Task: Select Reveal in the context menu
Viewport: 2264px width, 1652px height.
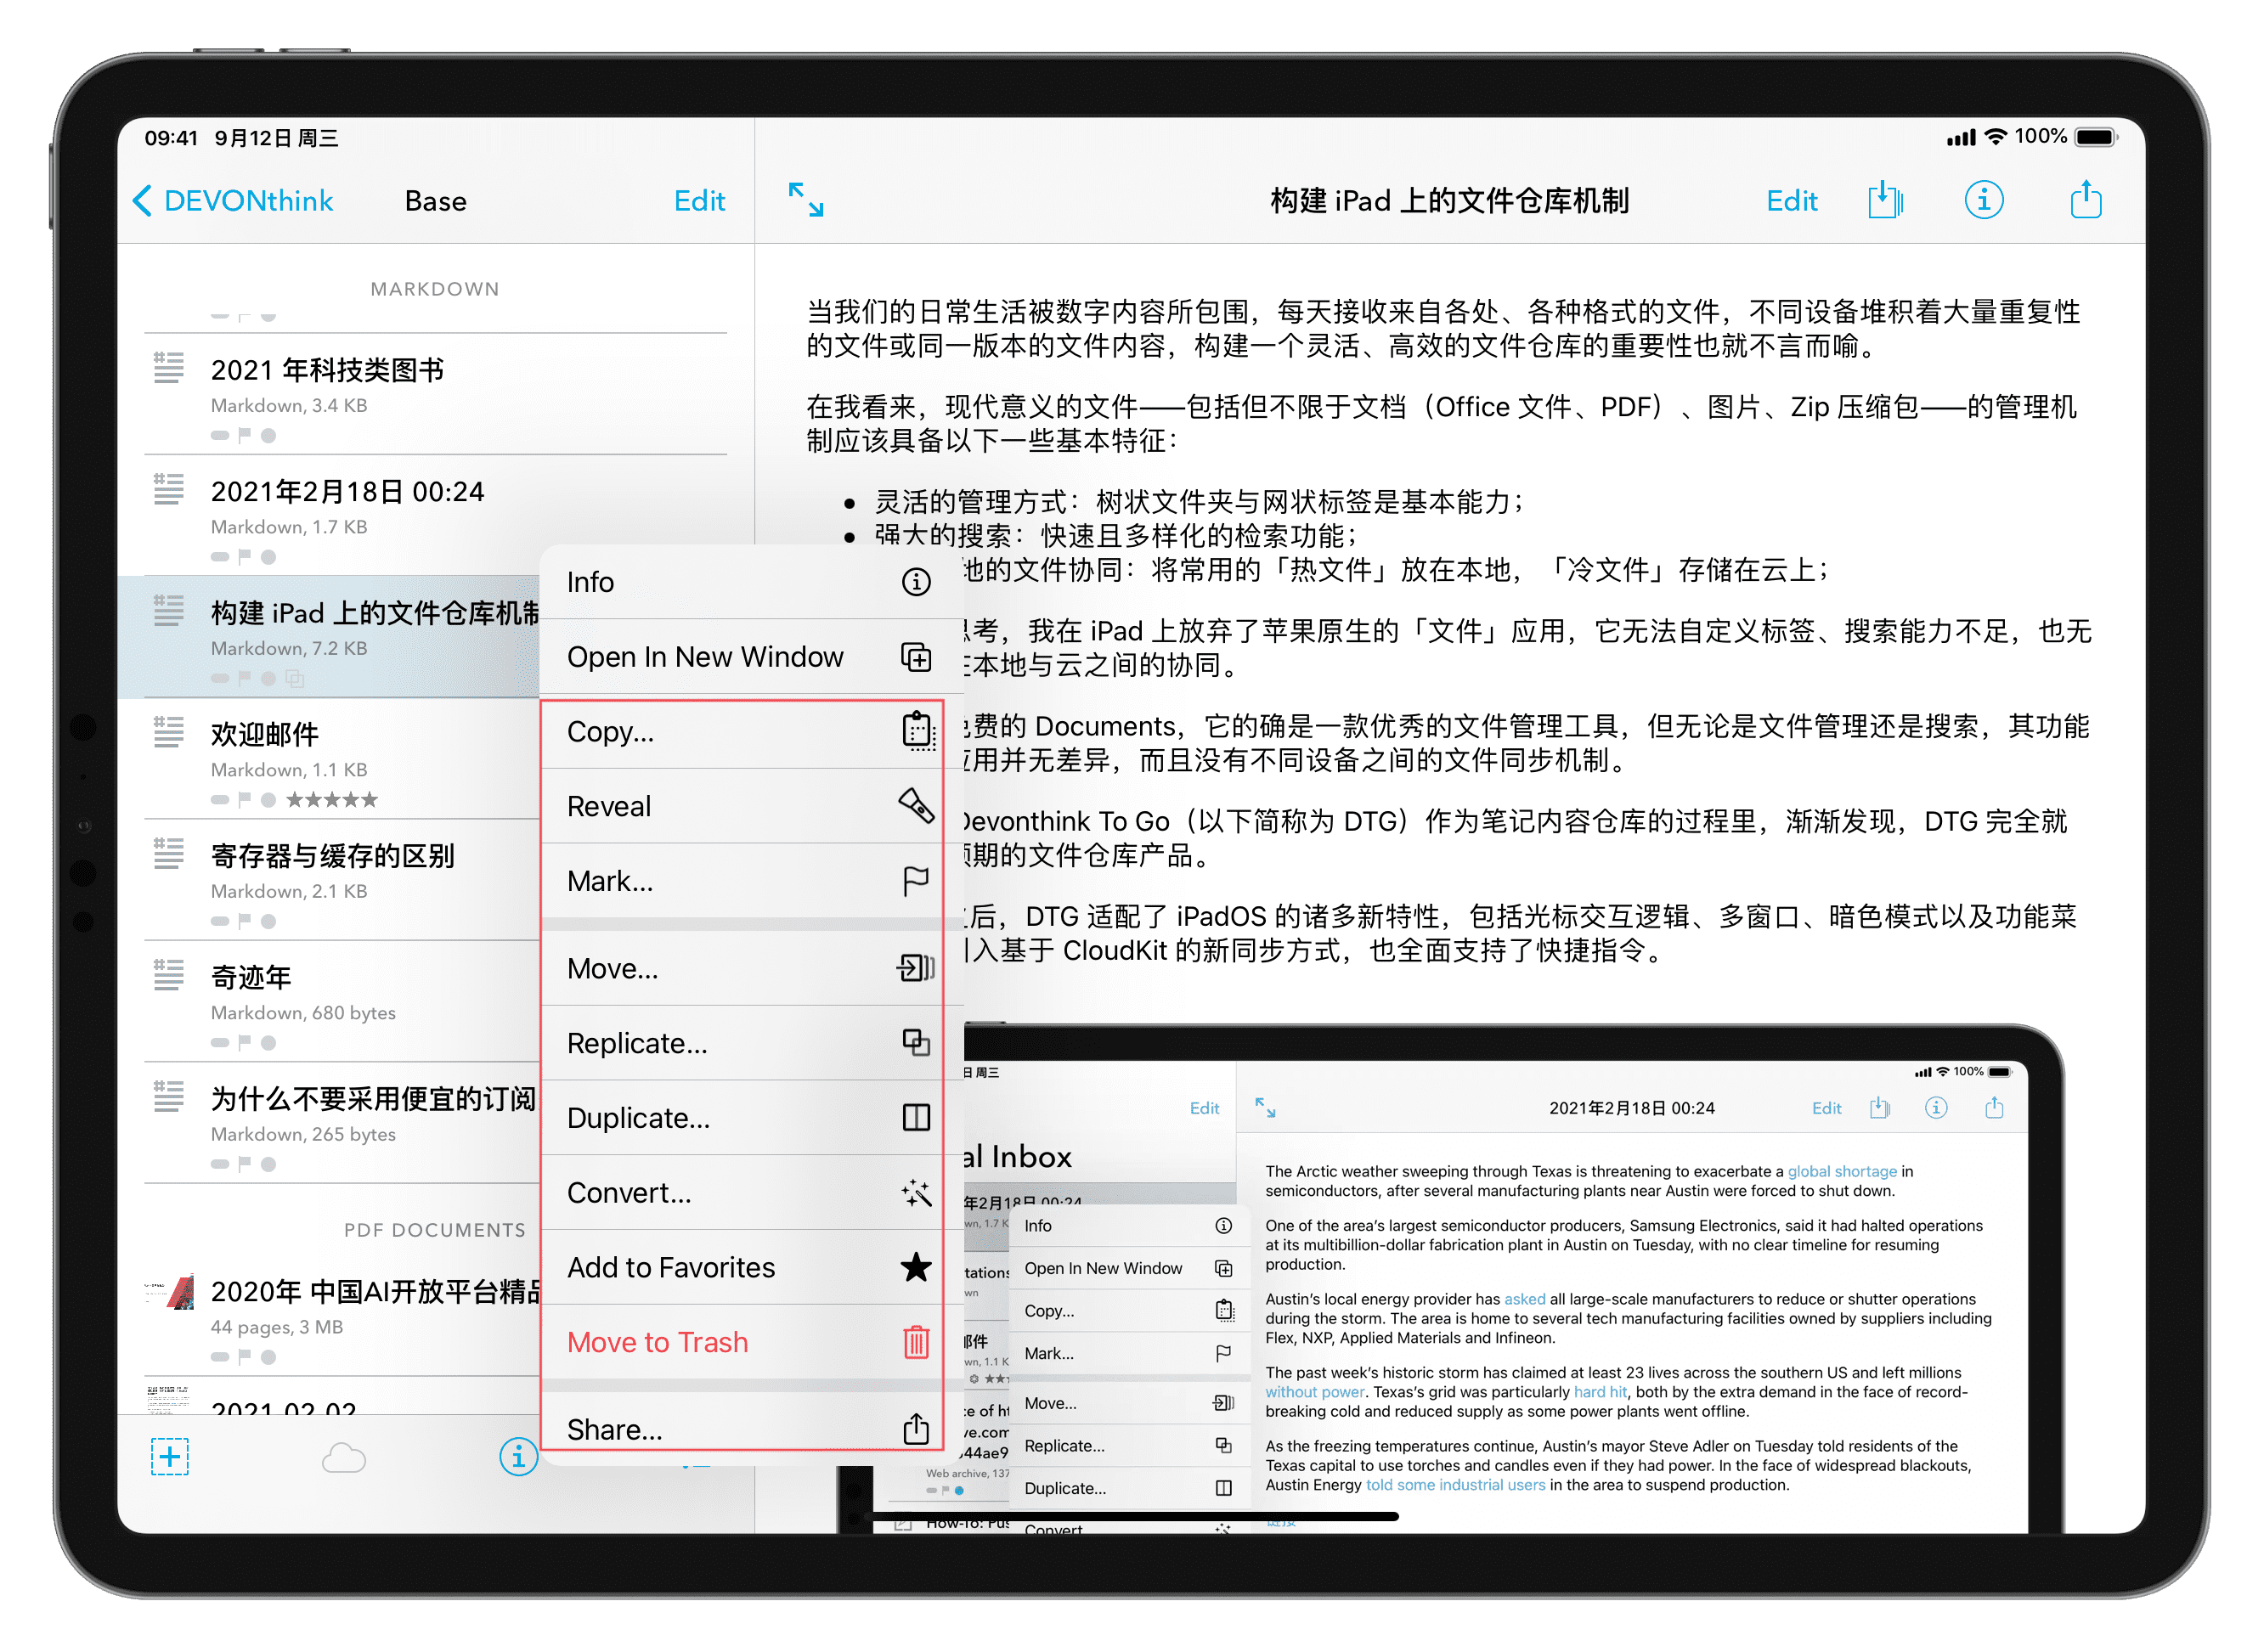Action: (750, 806)
